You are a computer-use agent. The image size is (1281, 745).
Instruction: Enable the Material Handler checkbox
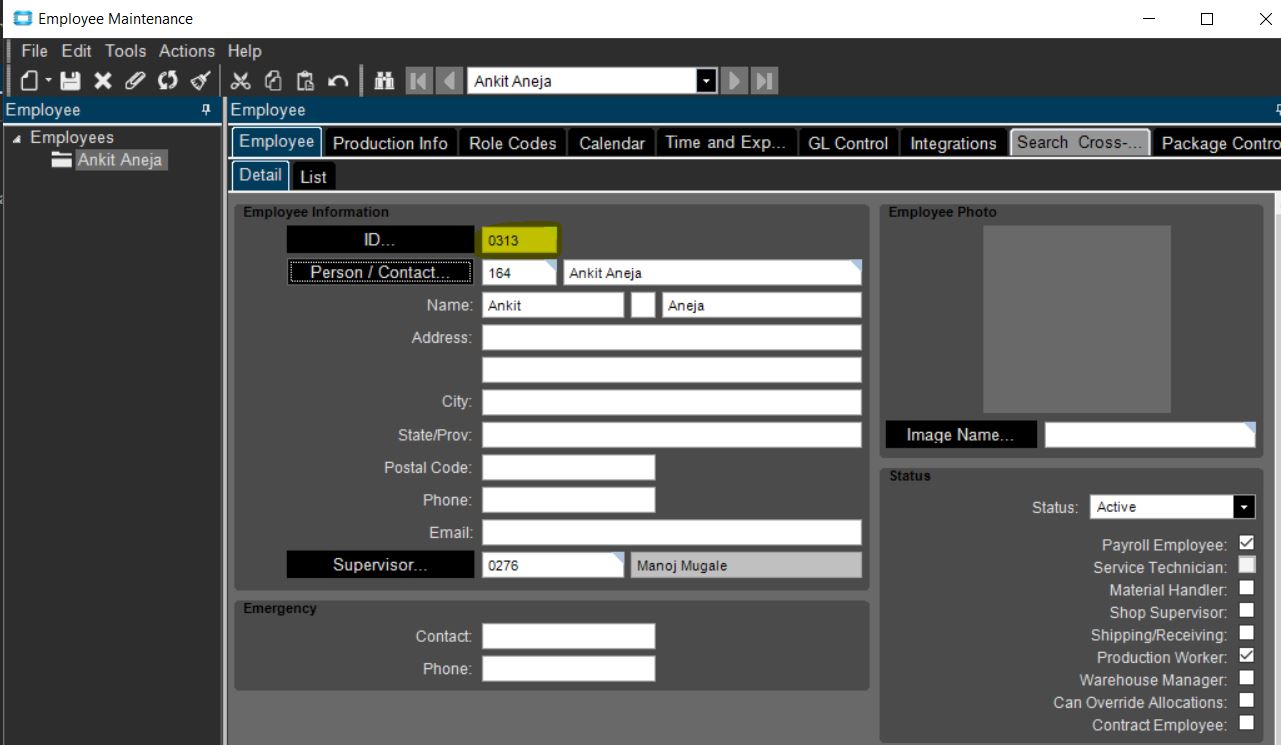(1246, 588)
